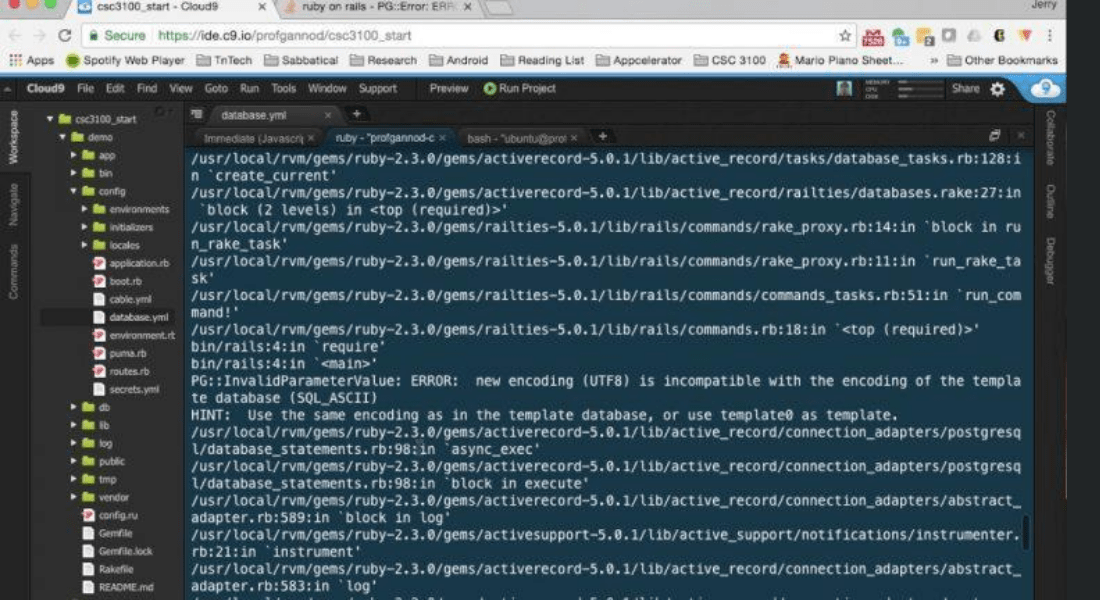Open routes.rb Ruby file

click(x=129, y=371)
